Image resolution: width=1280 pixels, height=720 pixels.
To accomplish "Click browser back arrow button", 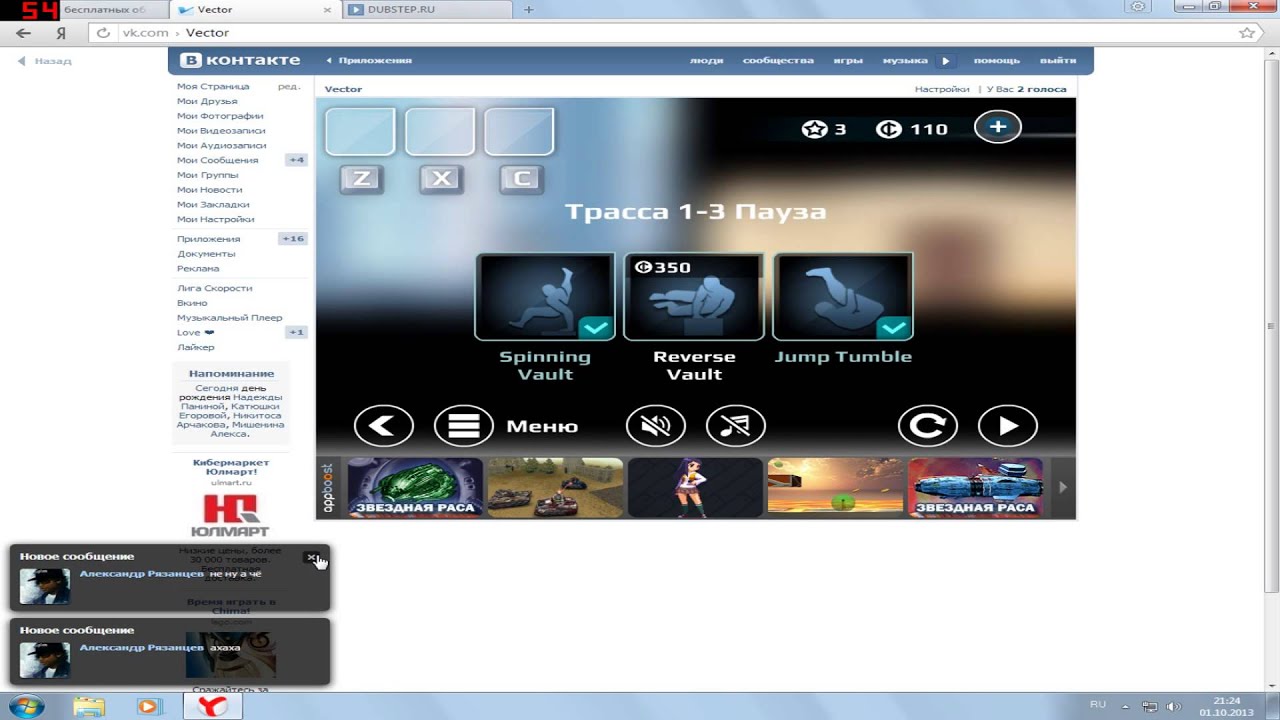I will [x=24, y=33].
